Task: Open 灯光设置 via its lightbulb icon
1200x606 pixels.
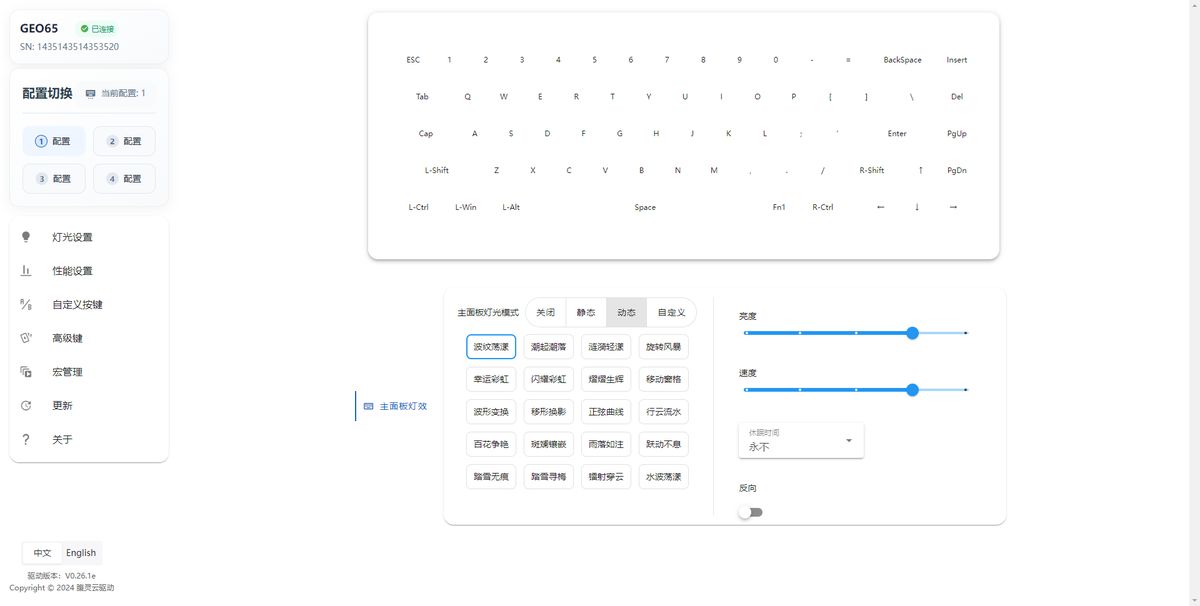Action: coord(26,237)
